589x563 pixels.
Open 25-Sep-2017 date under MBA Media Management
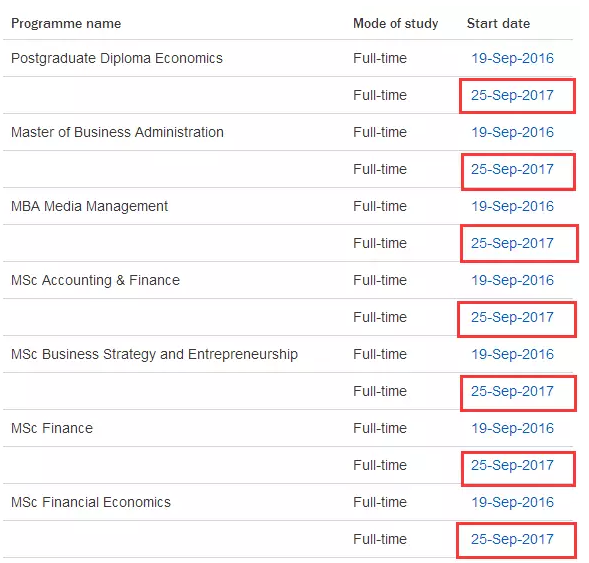tap(512, 243)
